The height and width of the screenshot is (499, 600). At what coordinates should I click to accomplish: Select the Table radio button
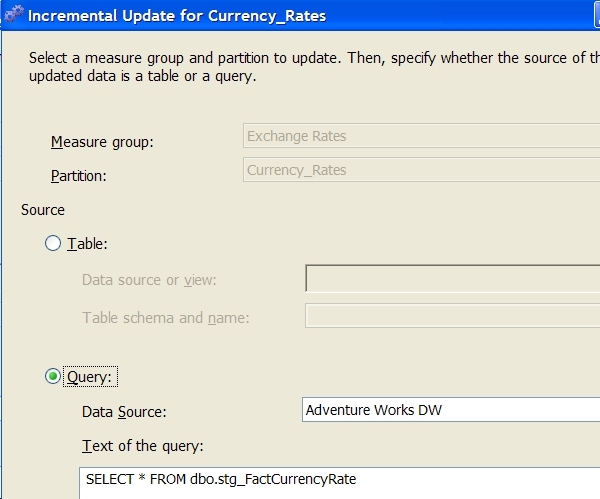coord(53,243)
